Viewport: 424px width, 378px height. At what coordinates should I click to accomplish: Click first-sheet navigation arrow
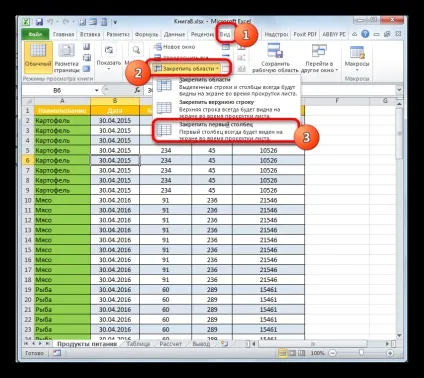pyautogui.click(x=26, y=343)
